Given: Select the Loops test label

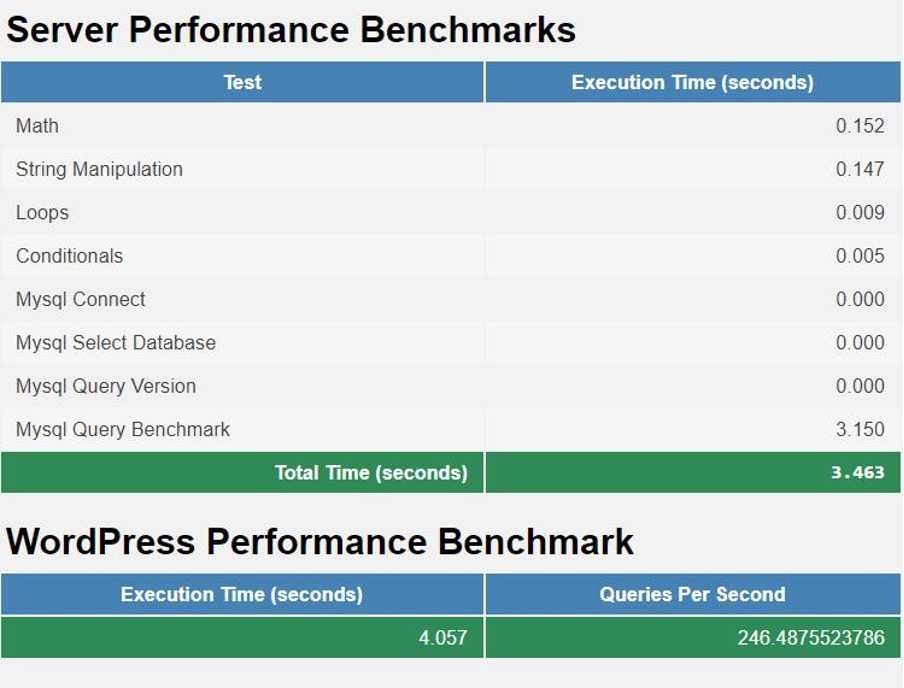Looking at the screenshot, I should coord(42,212).
